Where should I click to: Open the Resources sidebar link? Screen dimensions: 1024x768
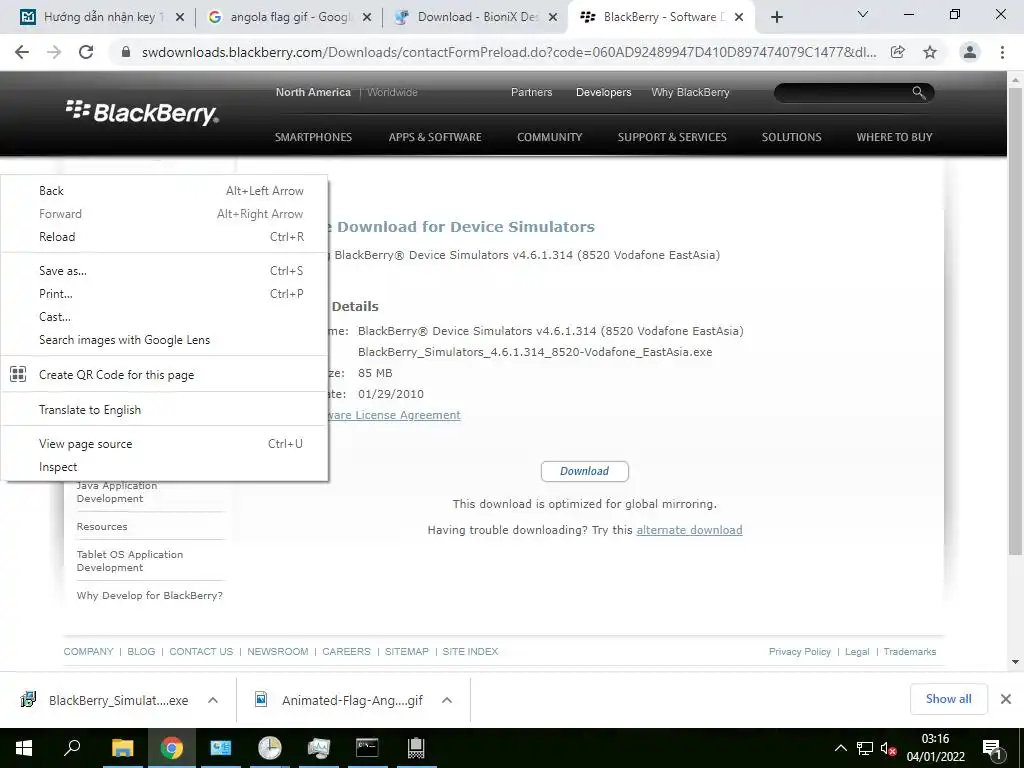coord(102,526)
